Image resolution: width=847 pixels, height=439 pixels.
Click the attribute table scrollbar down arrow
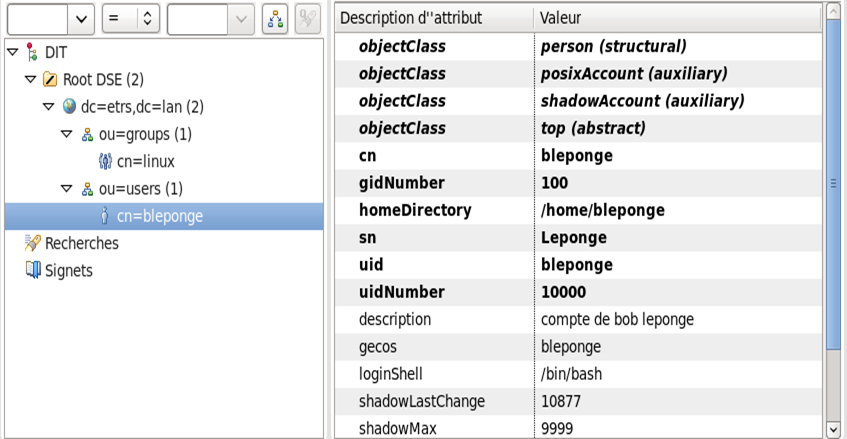pos(834,428)
